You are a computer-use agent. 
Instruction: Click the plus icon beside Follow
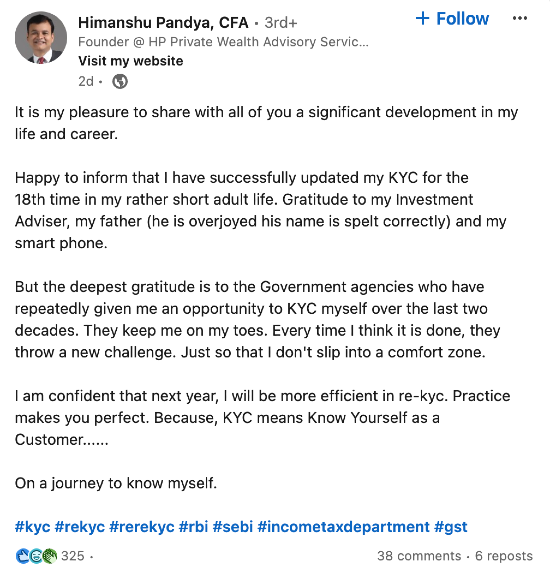coord(422,18)
